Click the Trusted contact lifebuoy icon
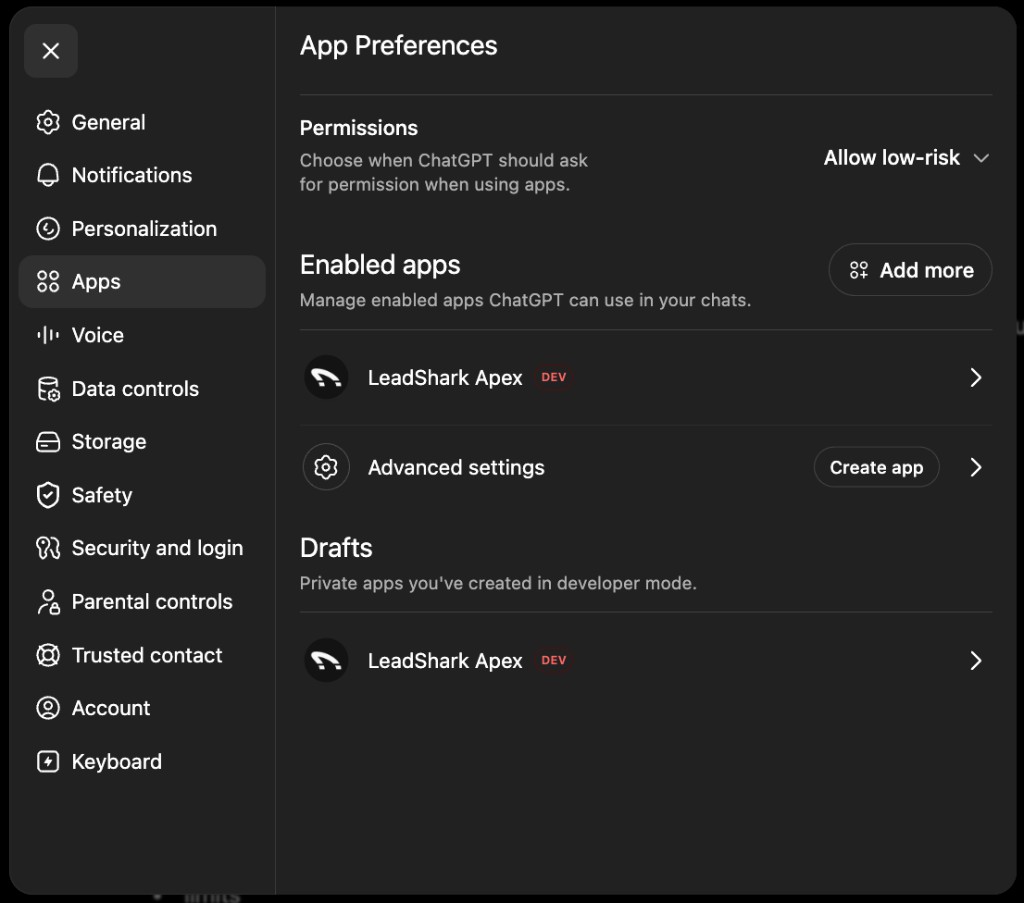 [48, 655]
